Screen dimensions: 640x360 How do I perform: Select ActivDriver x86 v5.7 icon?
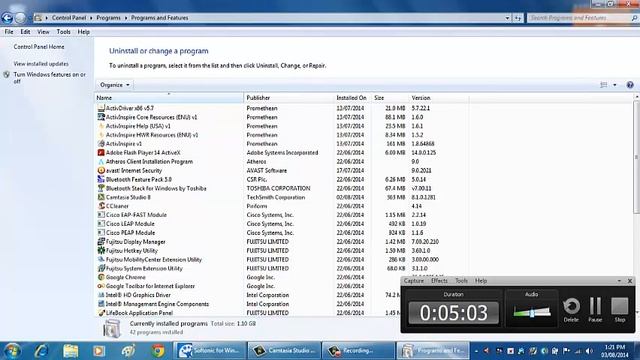tap(101, 108)
